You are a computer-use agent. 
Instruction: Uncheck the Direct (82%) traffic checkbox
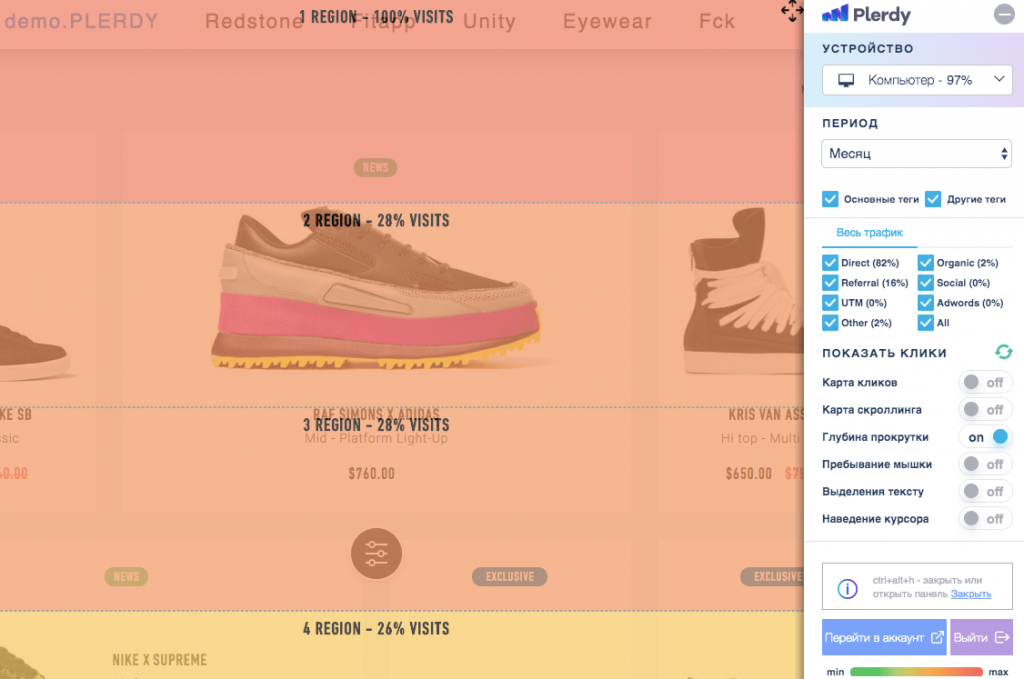point(830,263)
